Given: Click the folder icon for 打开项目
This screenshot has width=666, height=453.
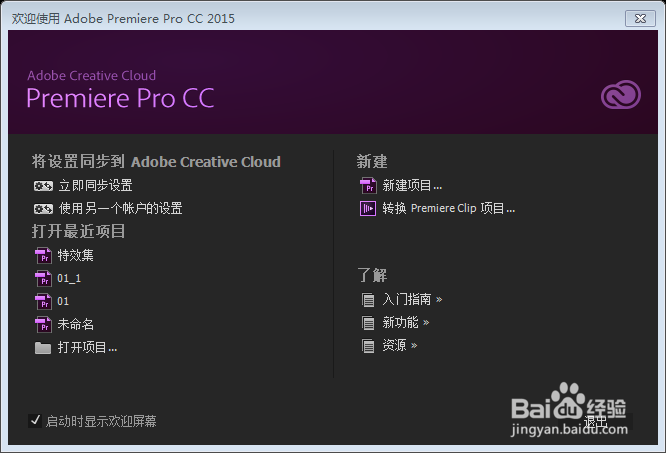Looking at the screenshot, I should pyautogui.click(x=43, y=348).
